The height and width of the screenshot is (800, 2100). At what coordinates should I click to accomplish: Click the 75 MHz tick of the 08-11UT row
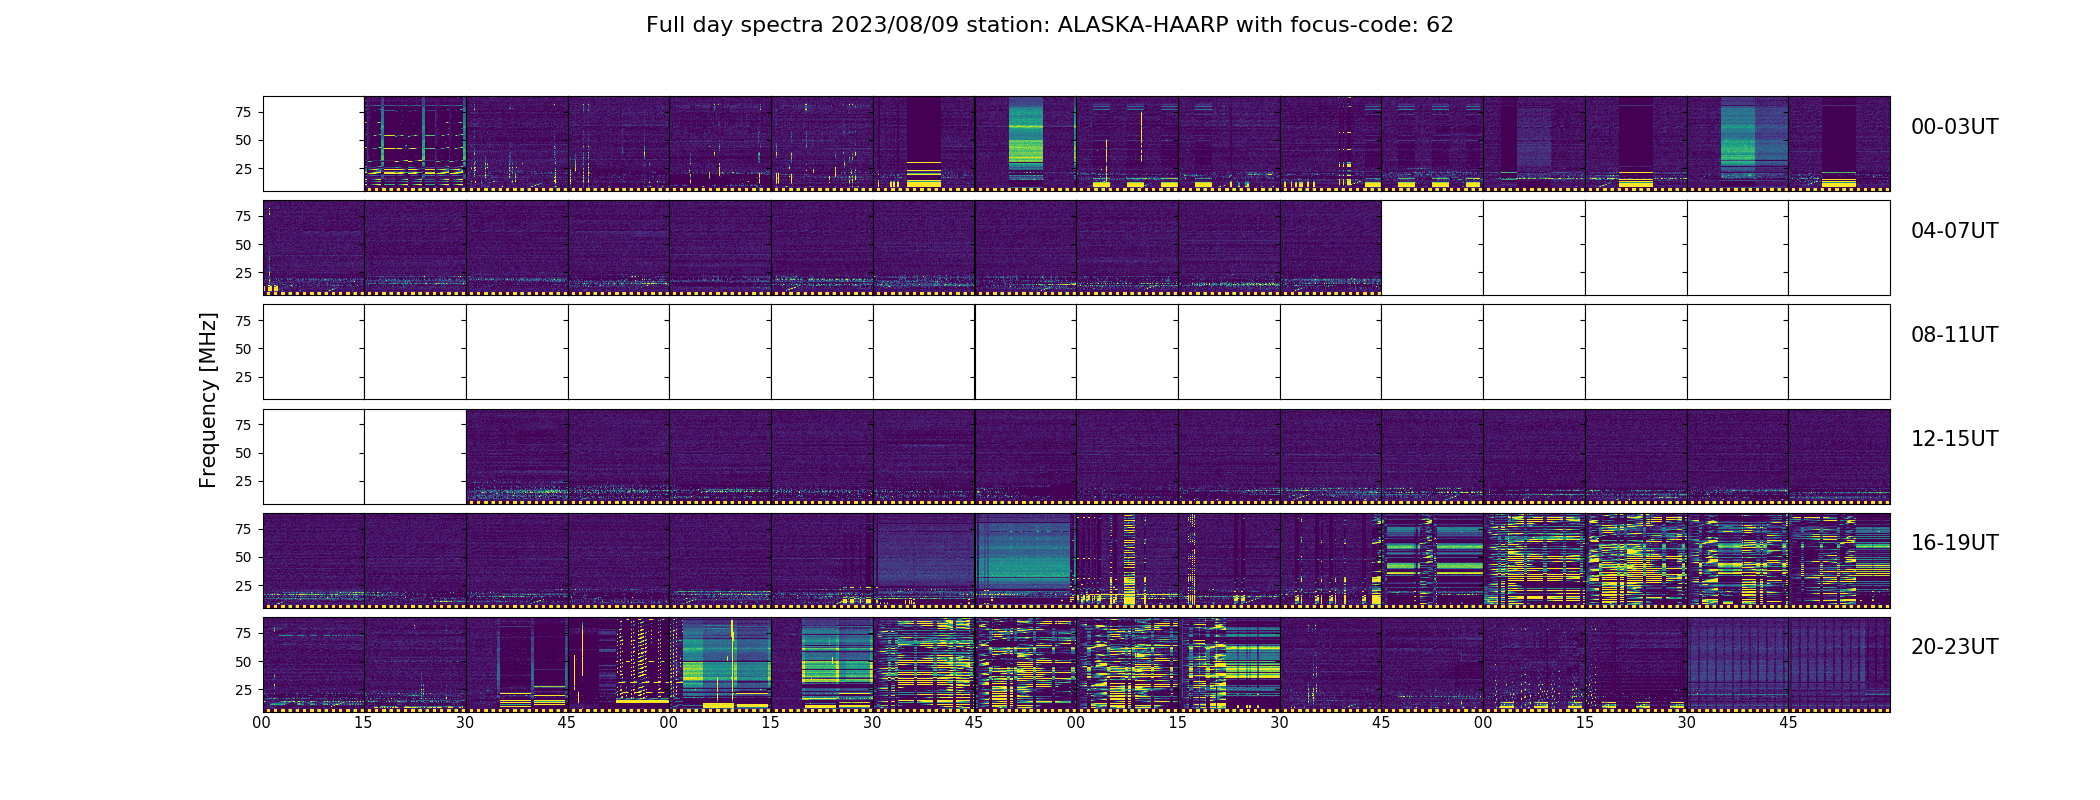[x=243, y=320]
